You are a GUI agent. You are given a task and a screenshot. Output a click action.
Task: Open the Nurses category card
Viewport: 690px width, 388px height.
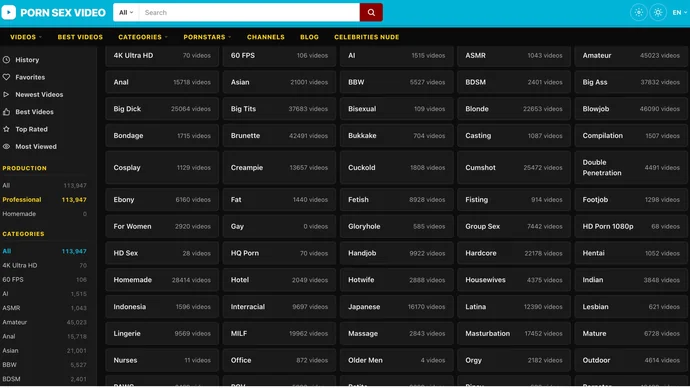pyautogui.click(x=162, y=360)
